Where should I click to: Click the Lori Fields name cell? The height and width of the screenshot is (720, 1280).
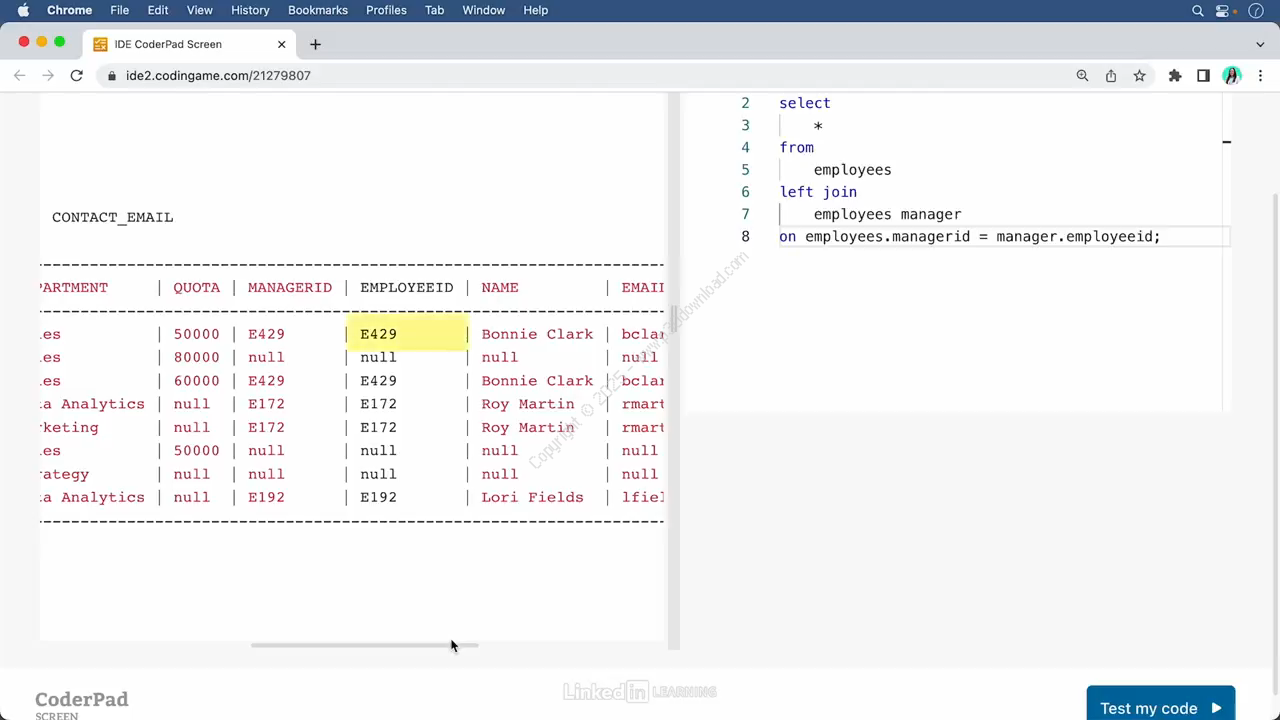click(x=532, y=497)
